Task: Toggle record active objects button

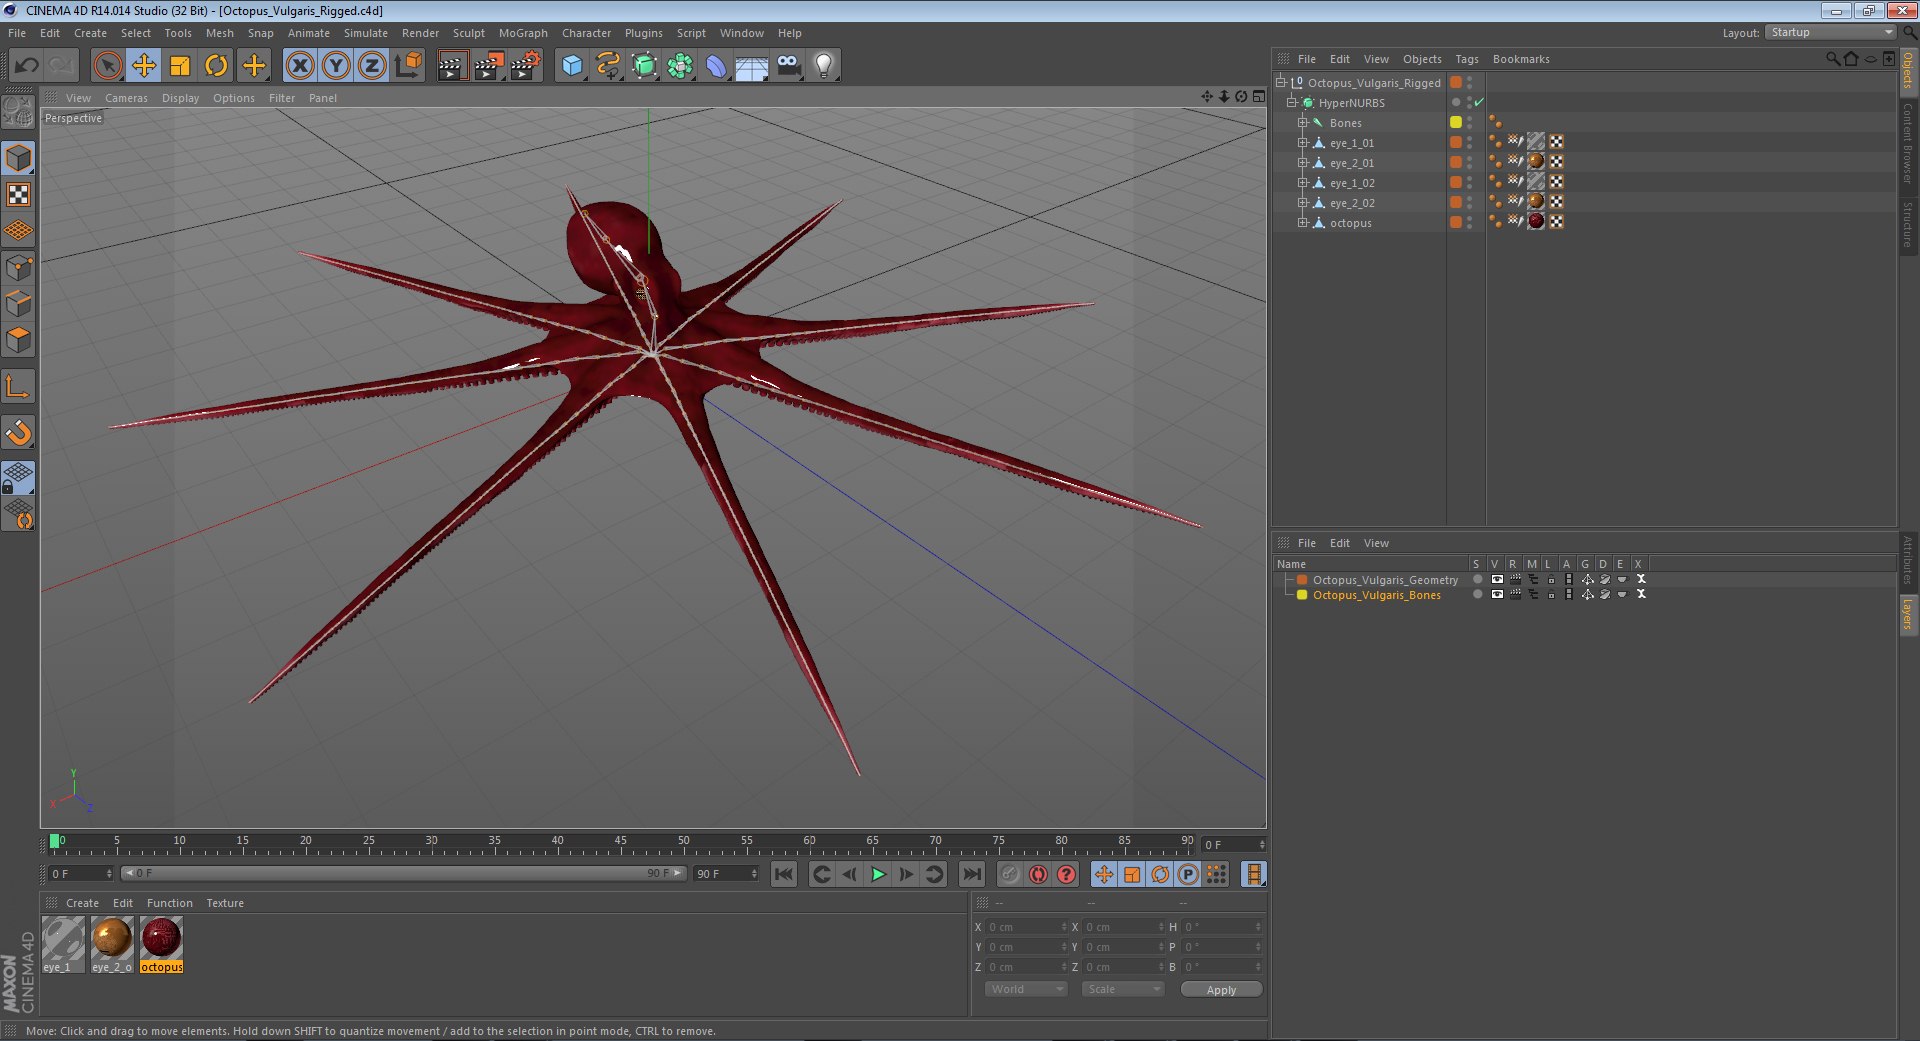Action: [1010, 874]
